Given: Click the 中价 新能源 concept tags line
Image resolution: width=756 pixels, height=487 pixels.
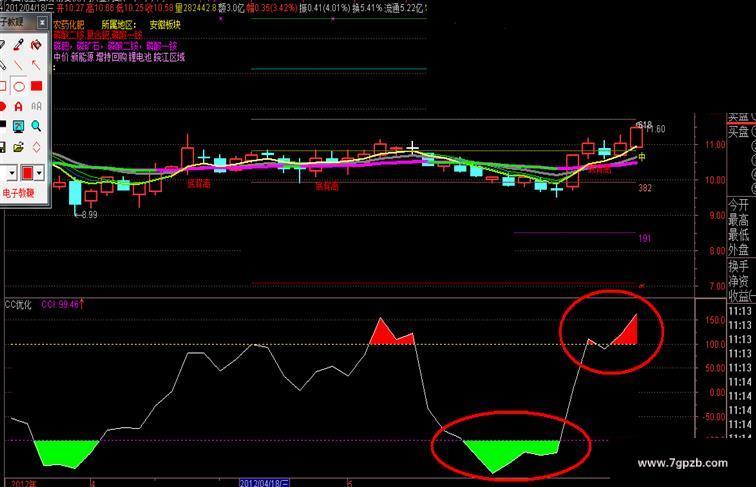Looking at the screenshot, I should coord(119,57).
